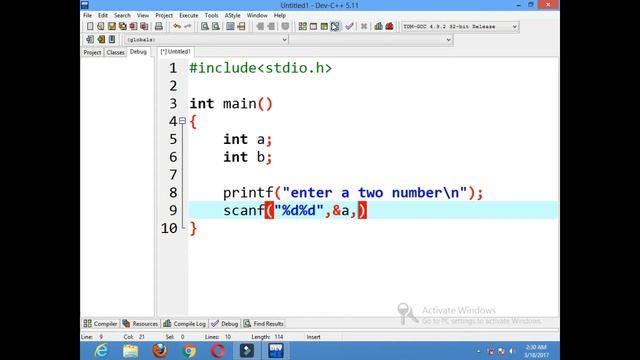The image size is (640, 360).
Task: Click the Redo arrow icon
Action: click(188, 27)
